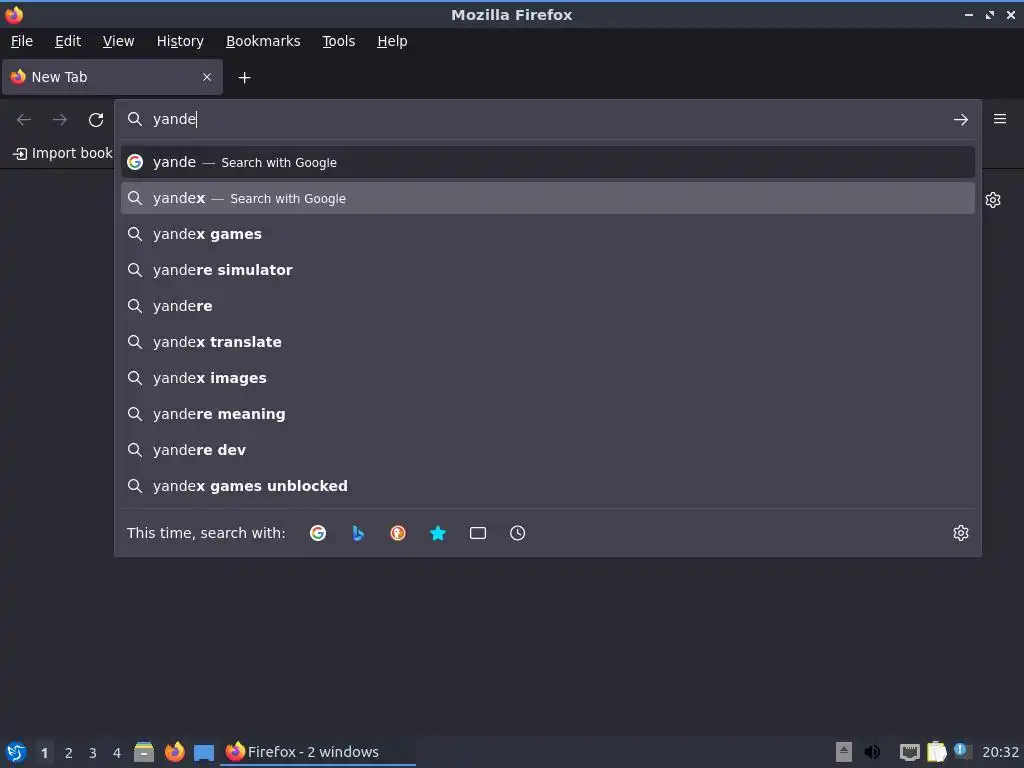Image resolution: width=1024 pixels, height=768 pixels.
Task: Open the Tools menu
Action: (338, 41)
